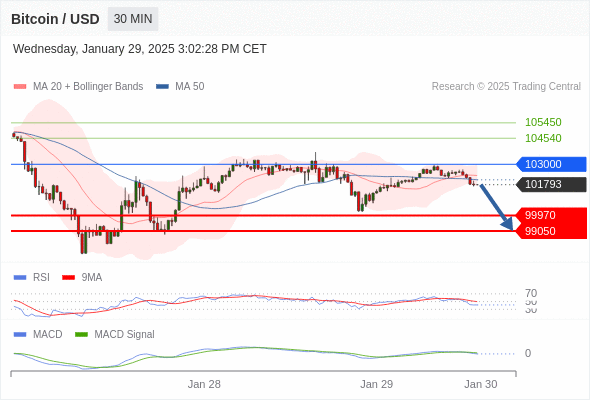Select the 101793 current price tag
590x400 pixels.
pyautogui.click(x=551, y=184)
